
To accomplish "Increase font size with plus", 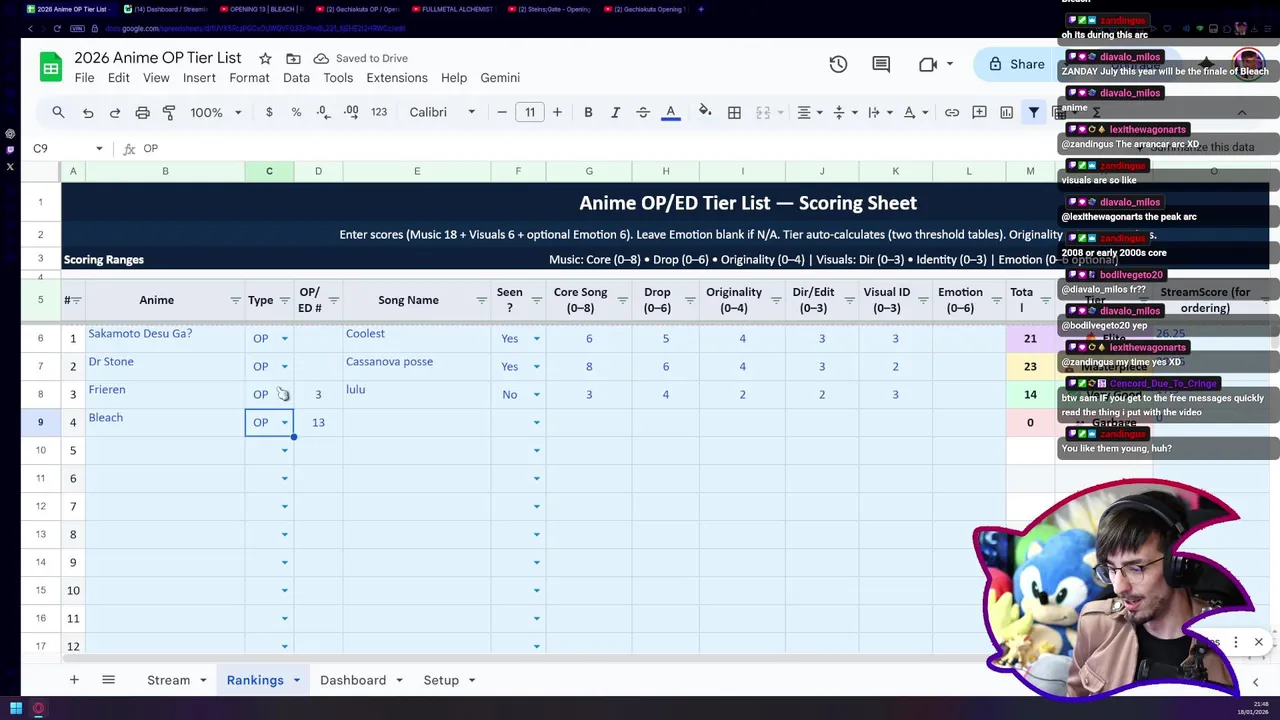I will coord(557,112).
